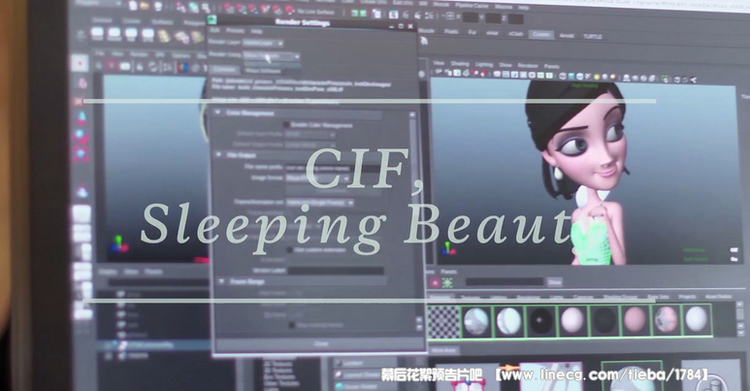This screenshot has height=391, width=750.
Task: Switch to the Arnold shelf tab
Action: pyautogui.click(x=566, y=35)
